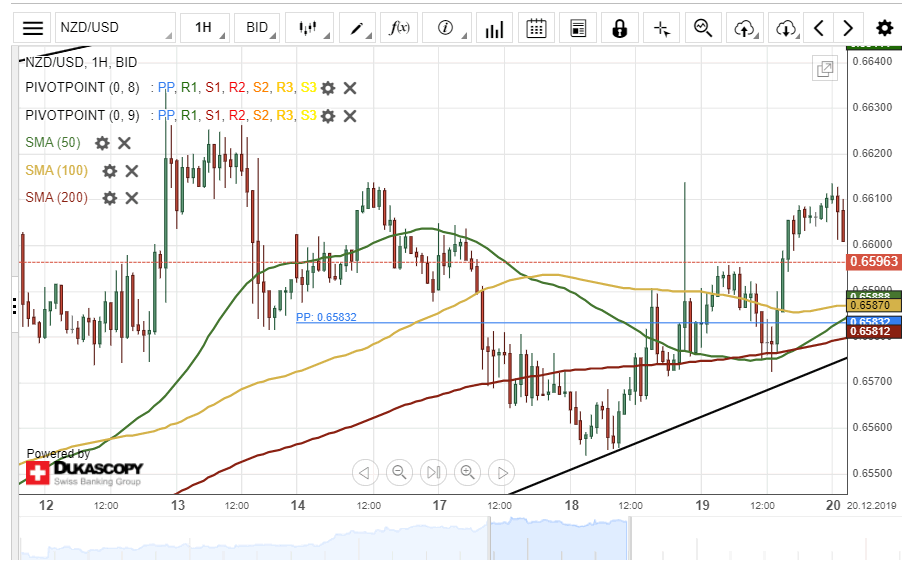Viewport: 912px width, 566px height.
Task: Open the candlestick chart type selector
Action: [x=314, y=28]
